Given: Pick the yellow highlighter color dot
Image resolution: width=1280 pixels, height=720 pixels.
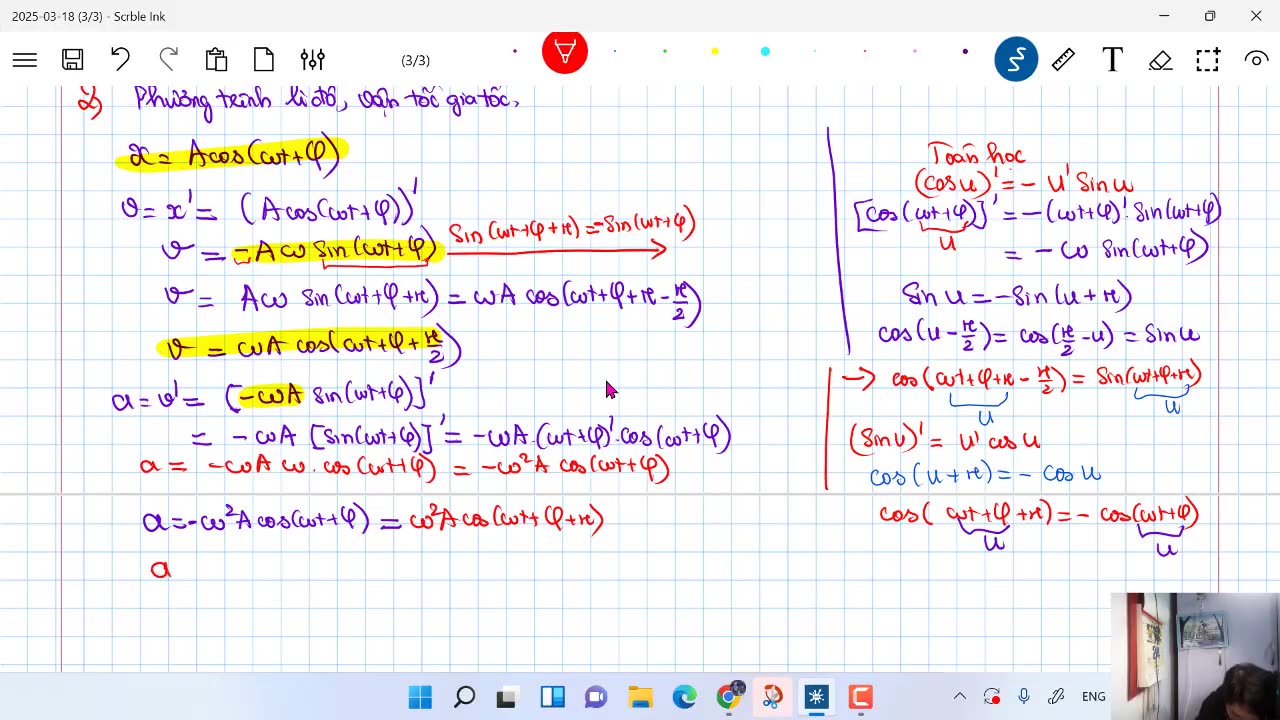Looking at the screenshot, I should (715, 51).
